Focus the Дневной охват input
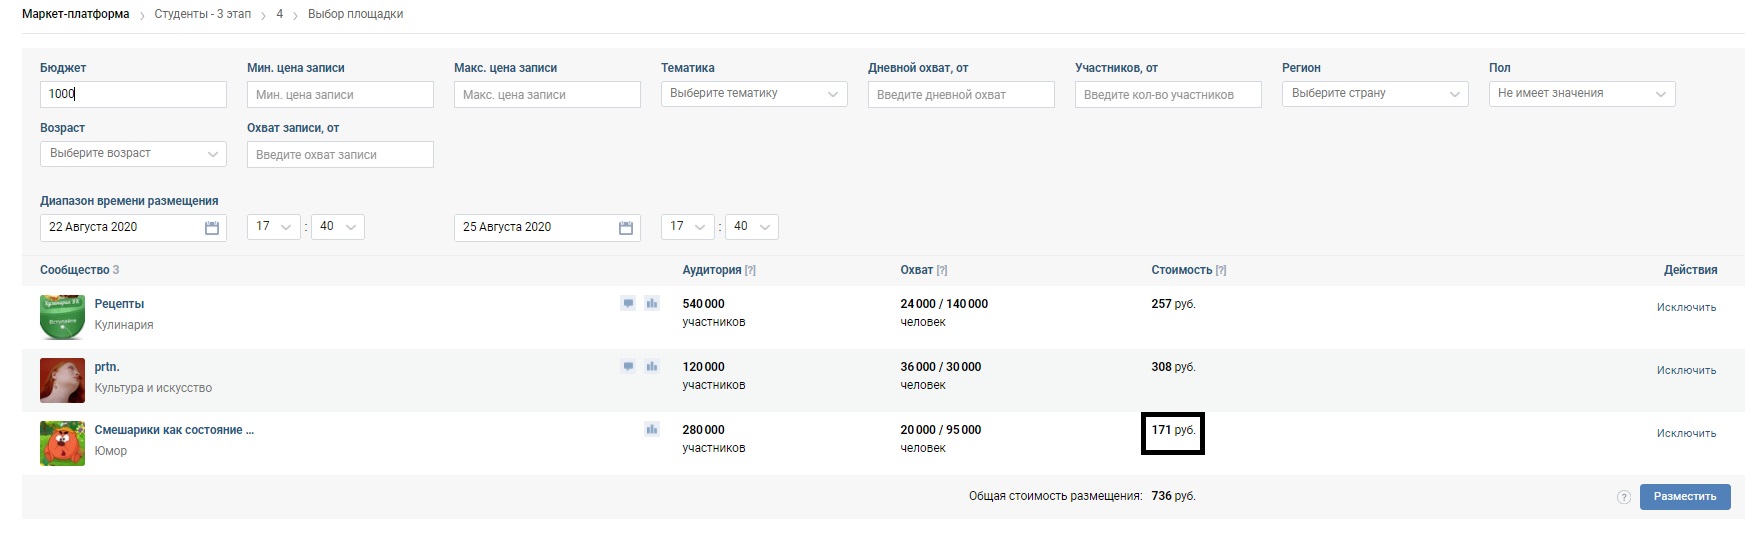Image resolution: width=1745 pixels, height=538 pixels. 961,94
